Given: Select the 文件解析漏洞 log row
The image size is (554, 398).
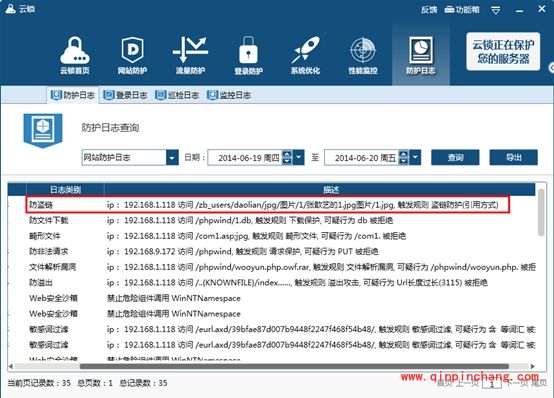Looking at the screenshot, I should (x=271, y=267).
